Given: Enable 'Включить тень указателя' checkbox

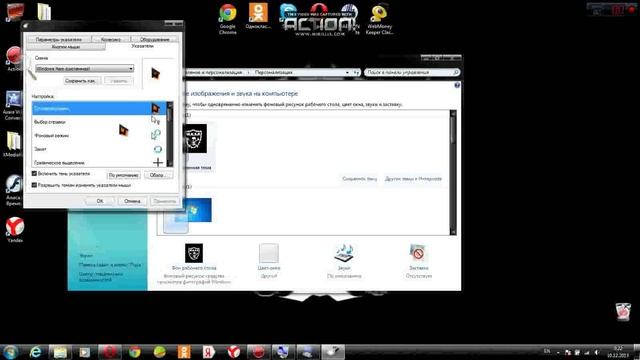Looking at the screenshot, I should tap(34, 173).
